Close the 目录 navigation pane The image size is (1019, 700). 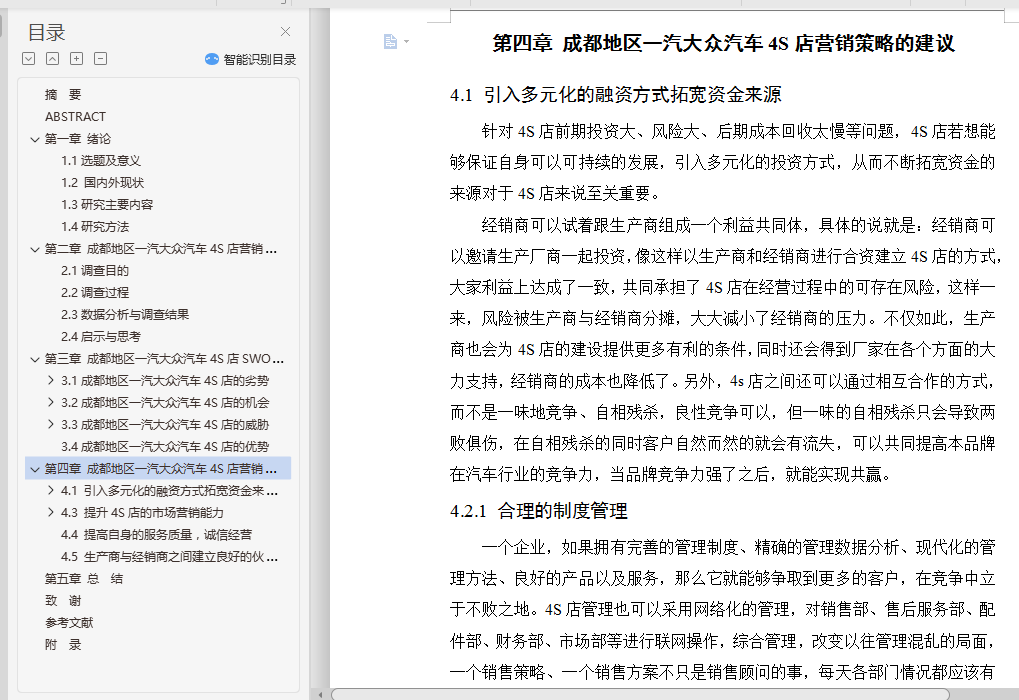(x=285, y=32)
